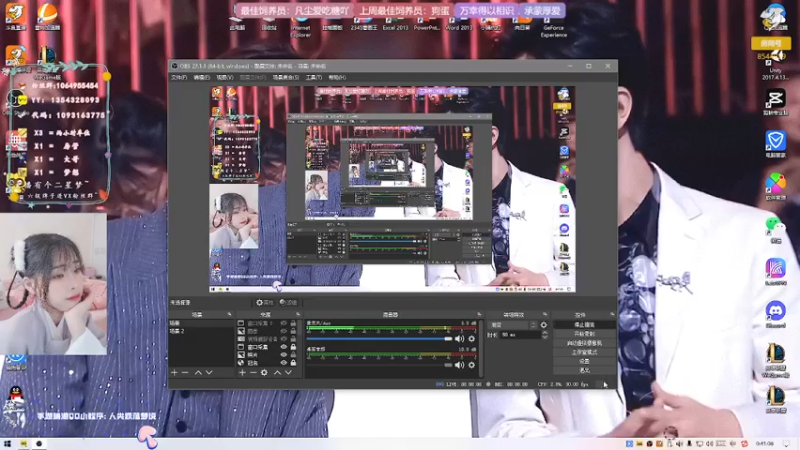This screenshot has width=800, height=450.
Task: Open the 视图(V) menu
Action: tap(224, 78)
